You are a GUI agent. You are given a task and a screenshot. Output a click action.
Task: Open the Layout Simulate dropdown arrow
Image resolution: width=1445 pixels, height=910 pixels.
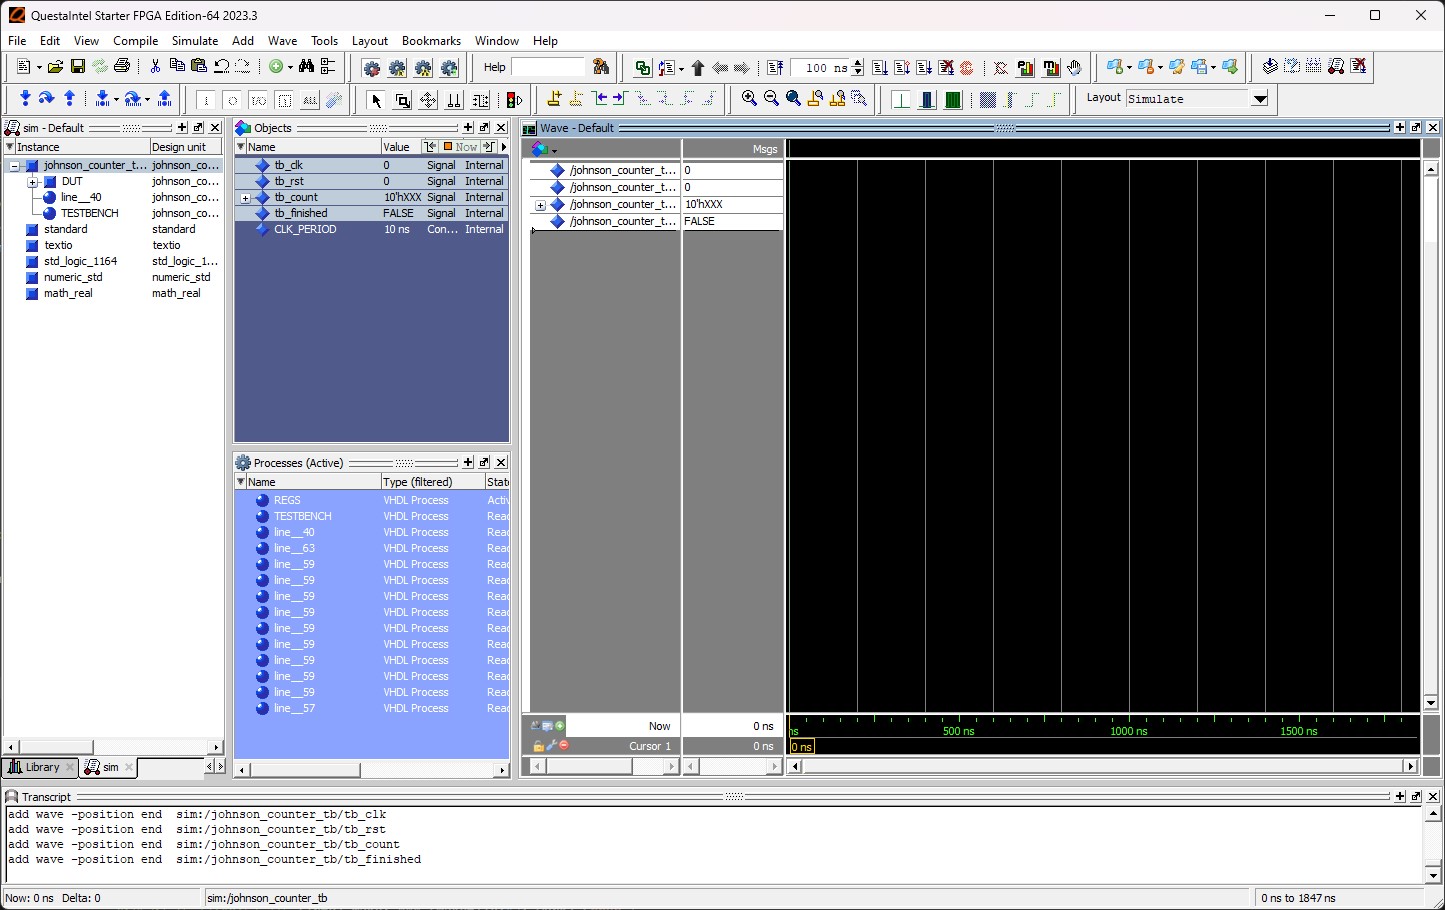pos(1260,99)
